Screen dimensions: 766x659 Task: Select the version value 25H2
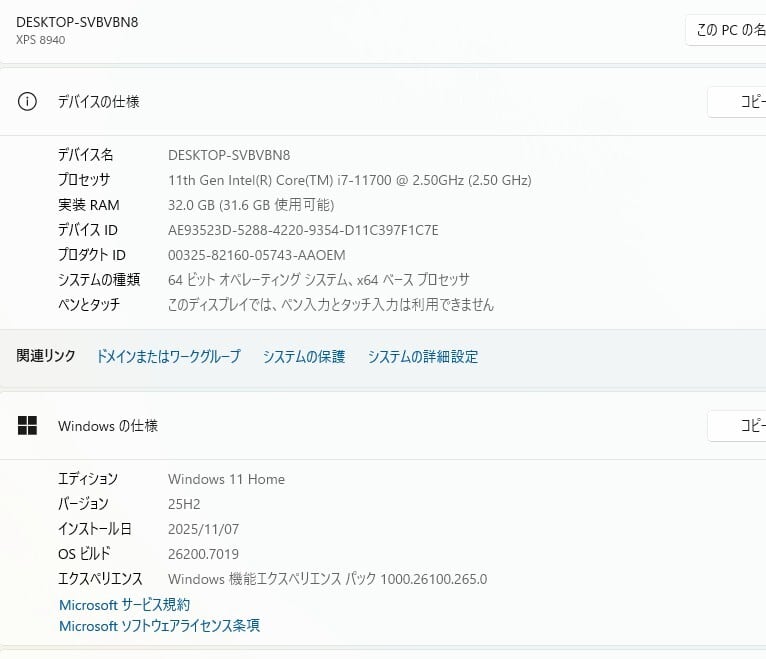point(184,504)
